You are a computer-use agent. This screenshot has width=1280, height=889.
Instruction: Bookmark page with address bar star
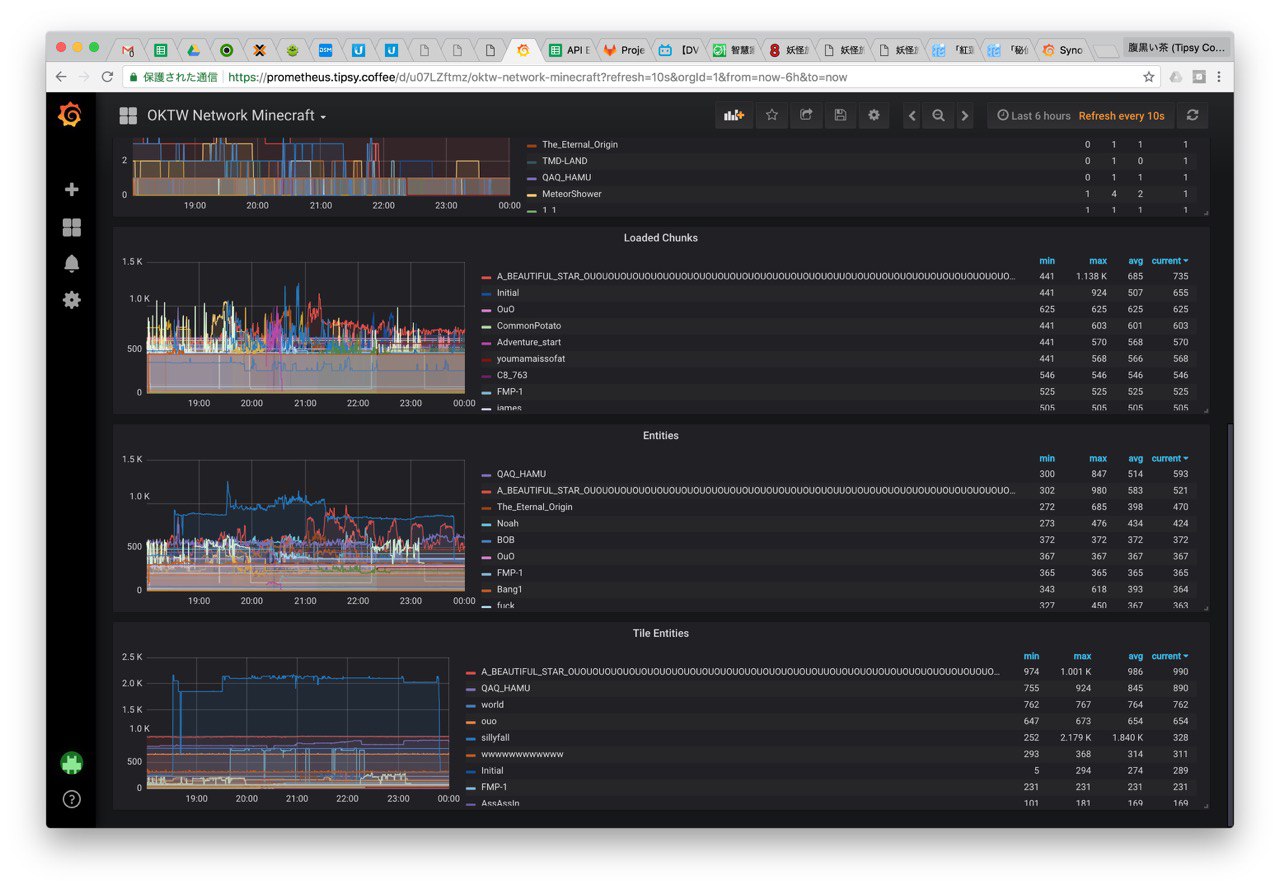(1149, 77)
